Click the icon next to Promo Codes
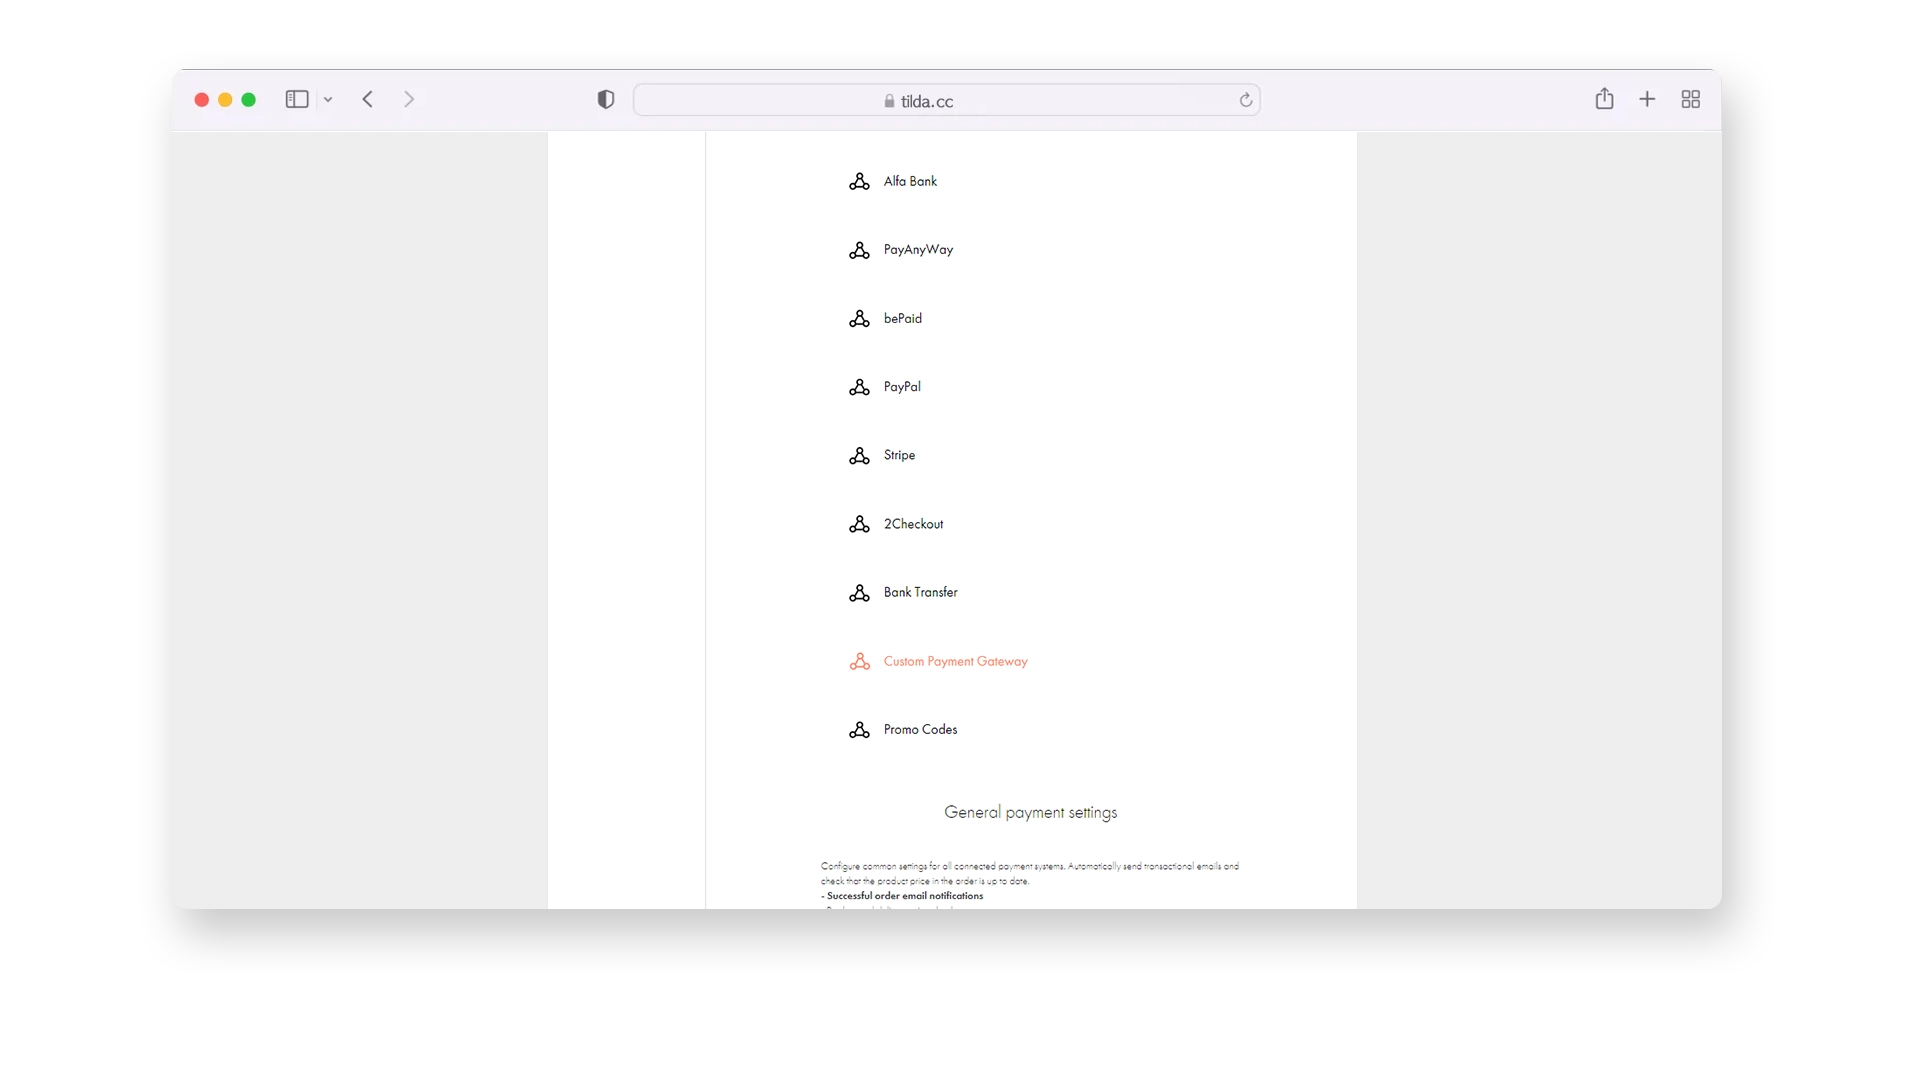 point(859,730)
